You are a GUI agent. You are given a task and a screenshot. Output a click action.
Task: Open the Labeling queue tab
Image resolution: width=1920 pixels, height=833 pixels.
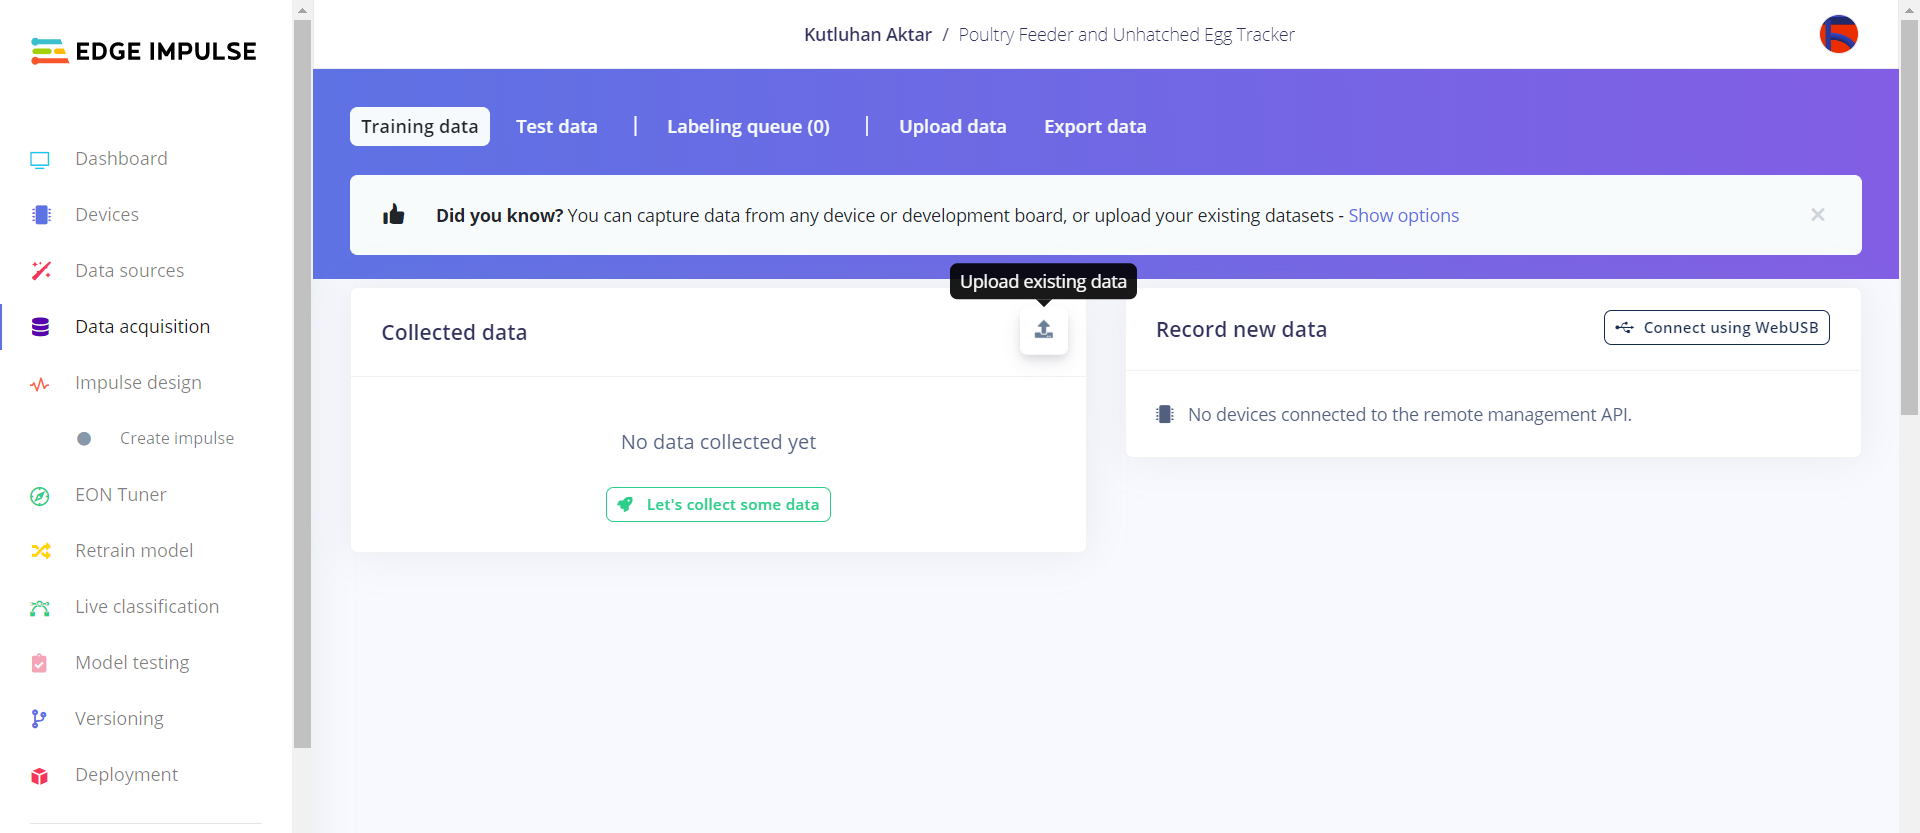(x=748, y=127)
